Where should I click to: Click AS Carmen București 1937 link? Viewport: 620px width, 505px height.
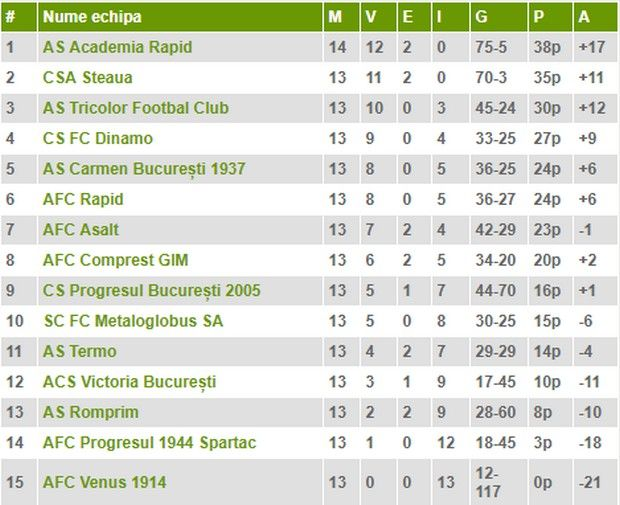[x=144, y=169]
